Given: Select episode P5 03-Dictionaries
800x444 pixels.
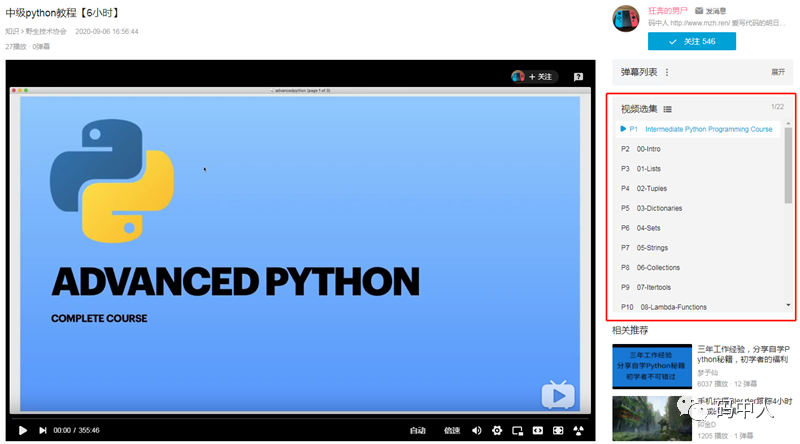Looking at the screenshot, I should coord(697,208).
